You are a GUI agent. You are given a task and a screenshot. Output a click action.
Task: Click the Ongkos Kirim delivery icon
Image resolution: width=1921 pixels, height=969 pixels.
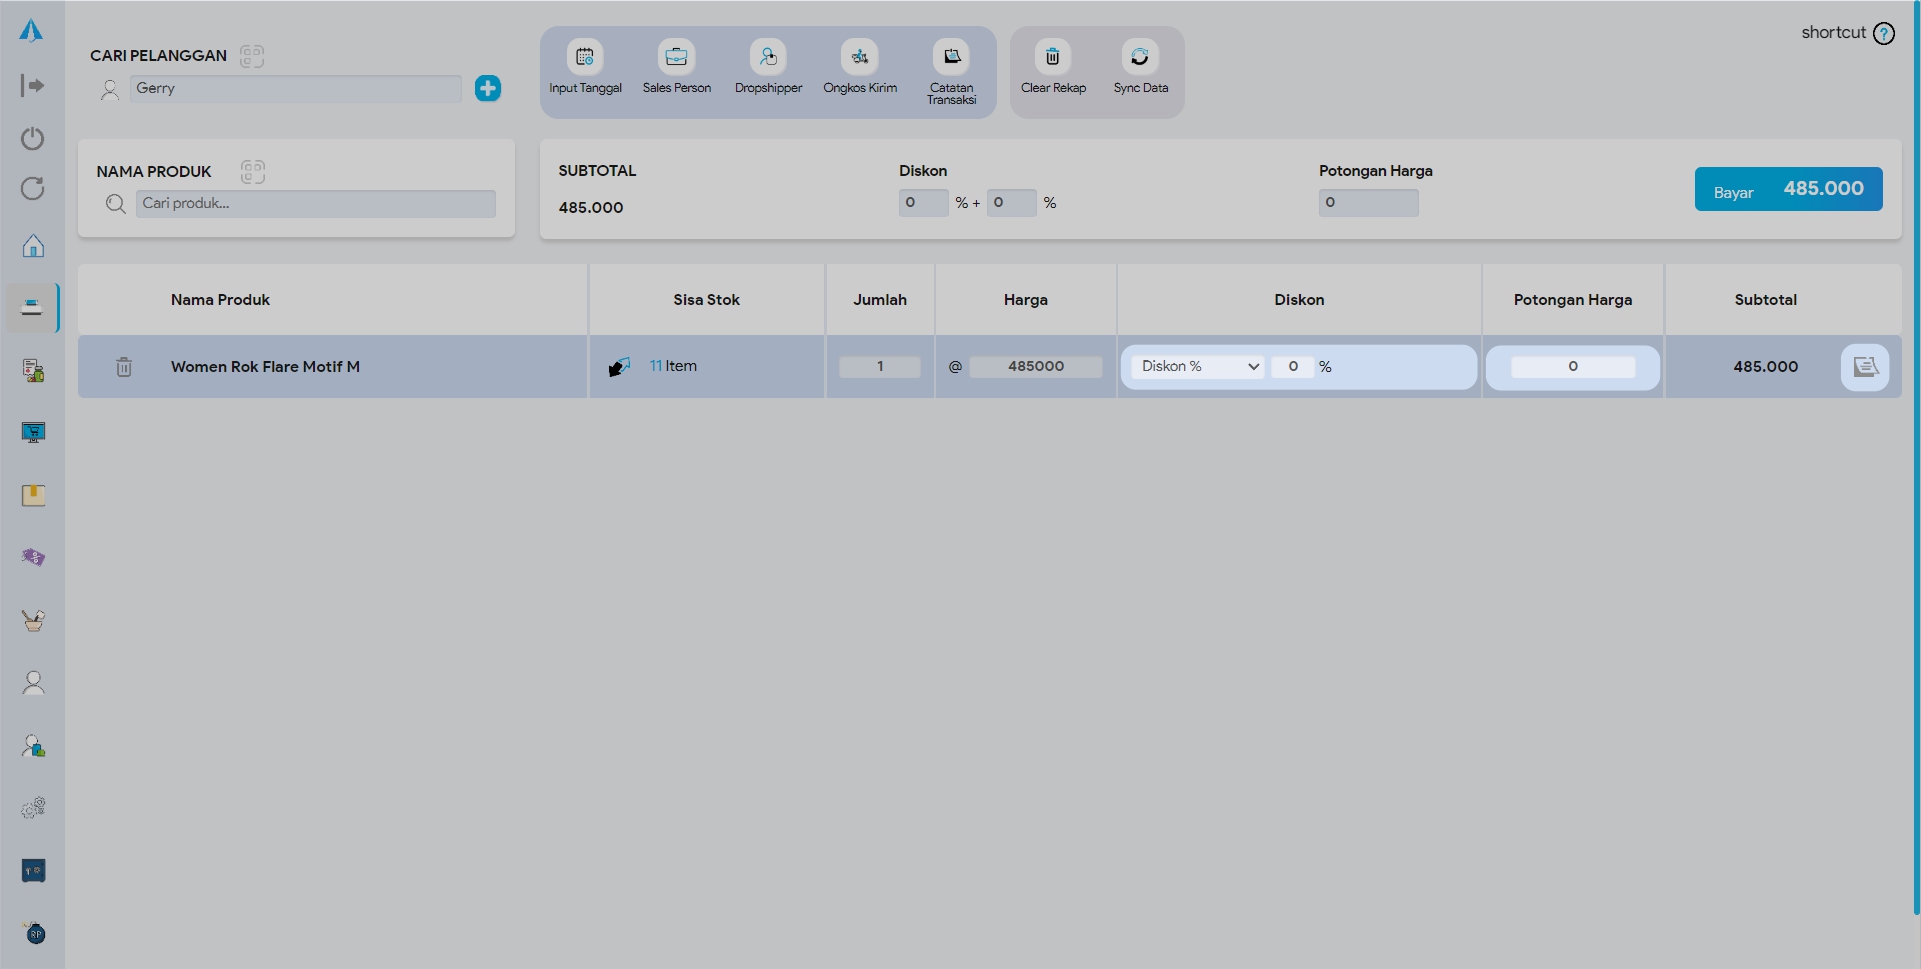(x=859, y=57)
